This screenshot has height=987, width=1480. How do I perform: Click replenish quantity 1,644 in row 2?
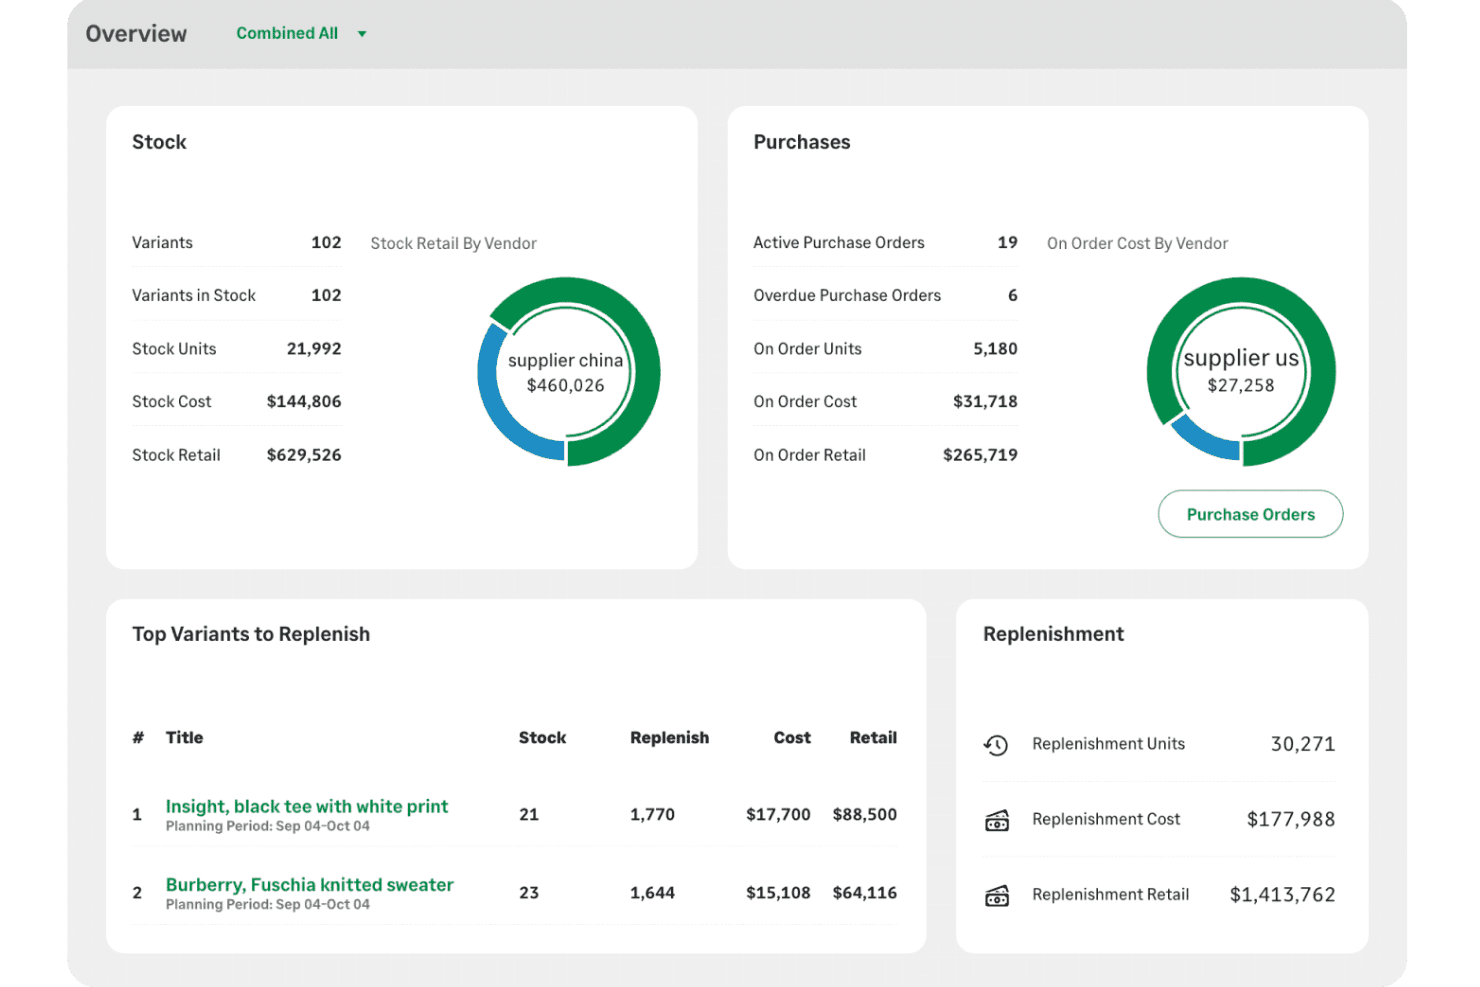tap(652, 893)
